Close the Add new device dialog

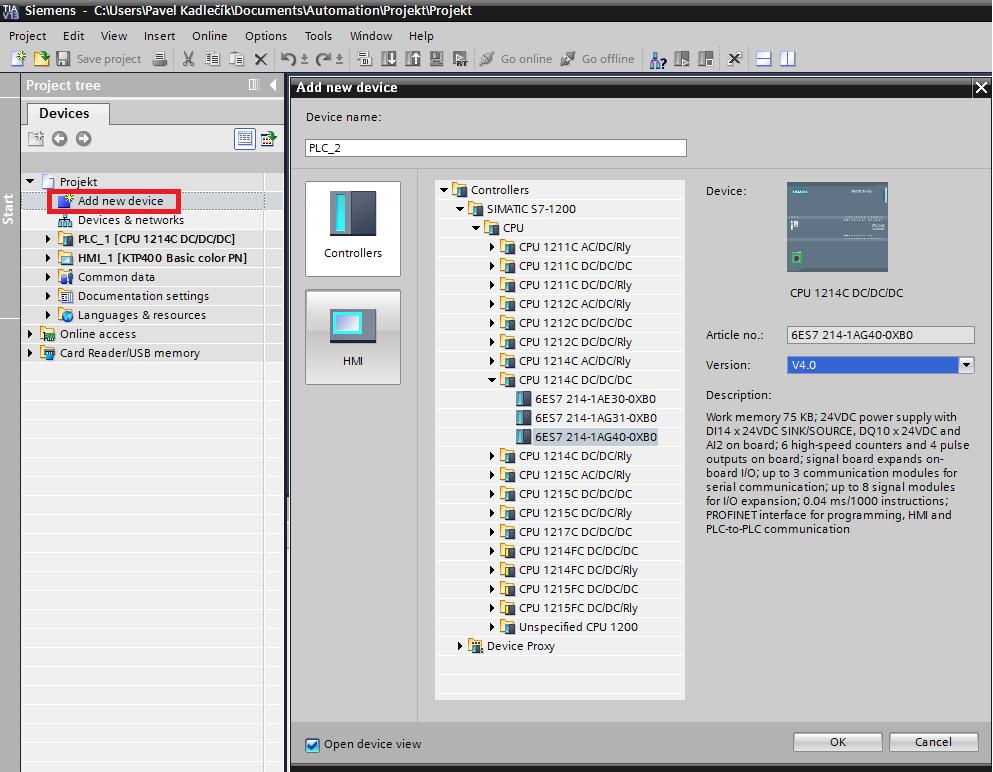(981, 87)
